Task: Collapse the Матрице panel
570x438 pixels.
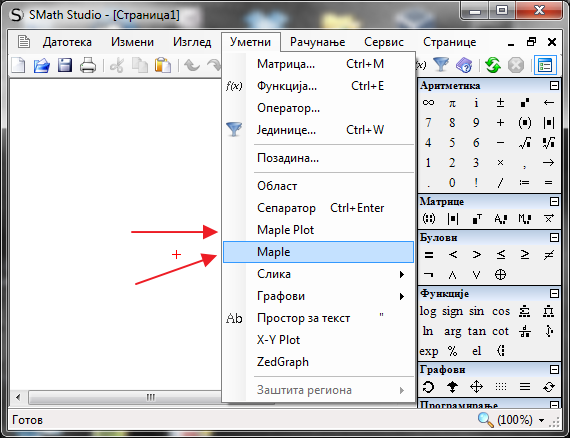Action: (x=554, y=201)
